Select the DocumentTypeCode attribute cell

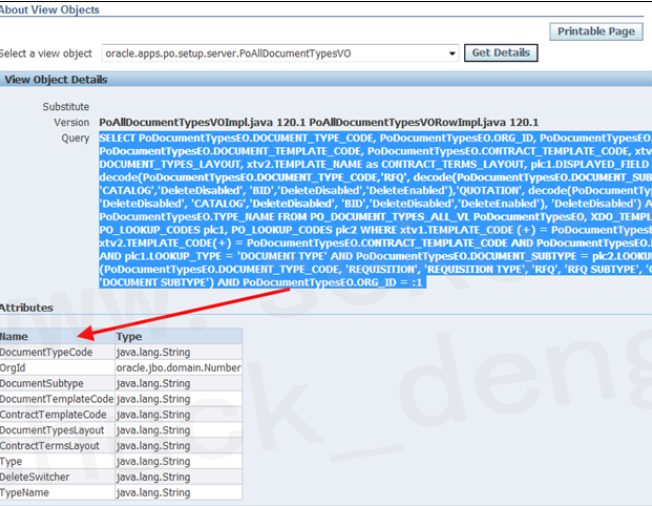click(57, 352)
